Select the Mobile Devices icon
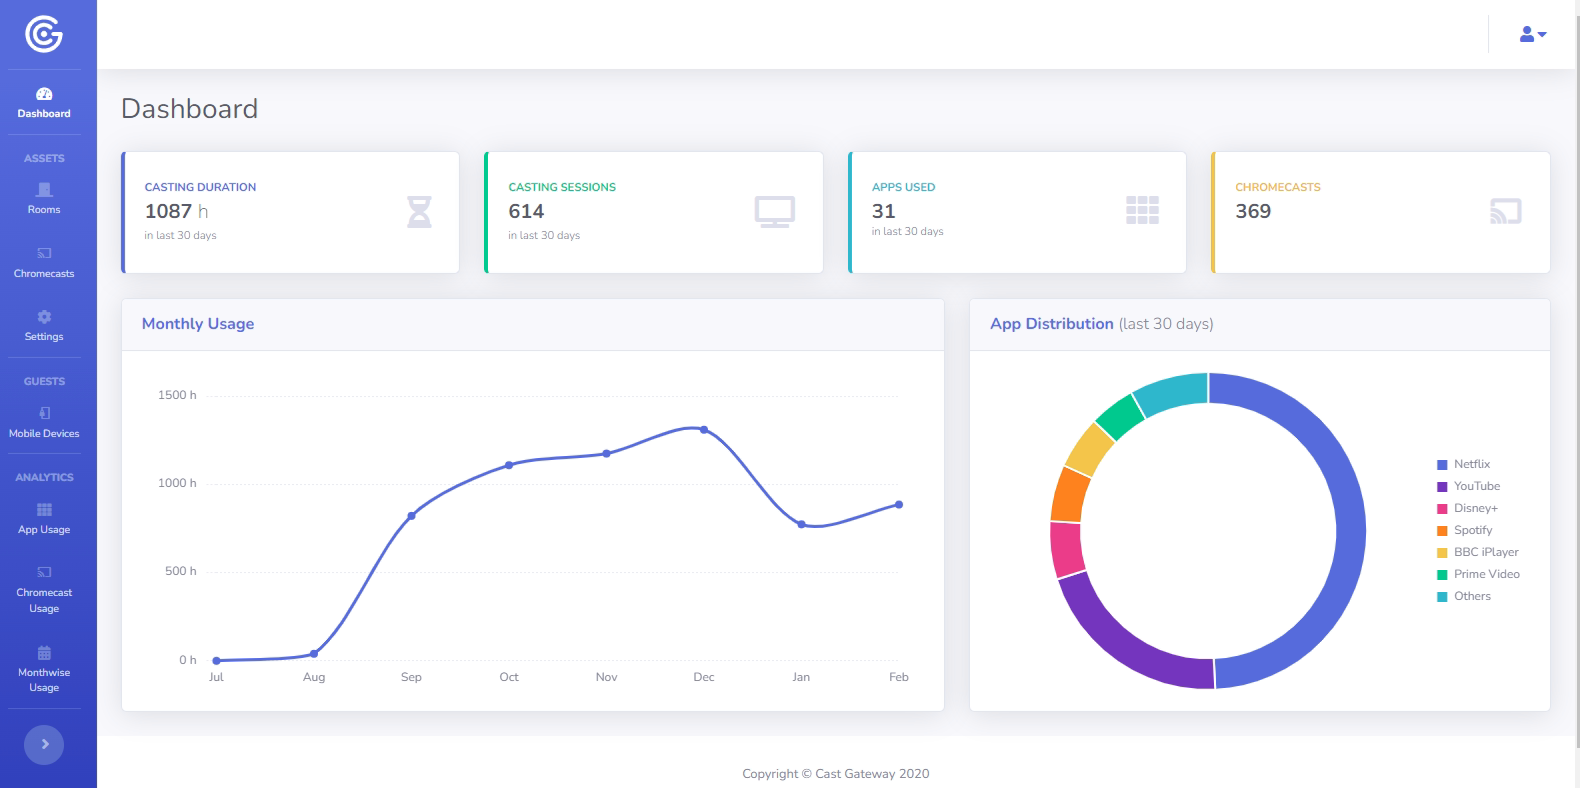Image resolution: width=1580 pixels, height=788 pixels. point(44,413)
